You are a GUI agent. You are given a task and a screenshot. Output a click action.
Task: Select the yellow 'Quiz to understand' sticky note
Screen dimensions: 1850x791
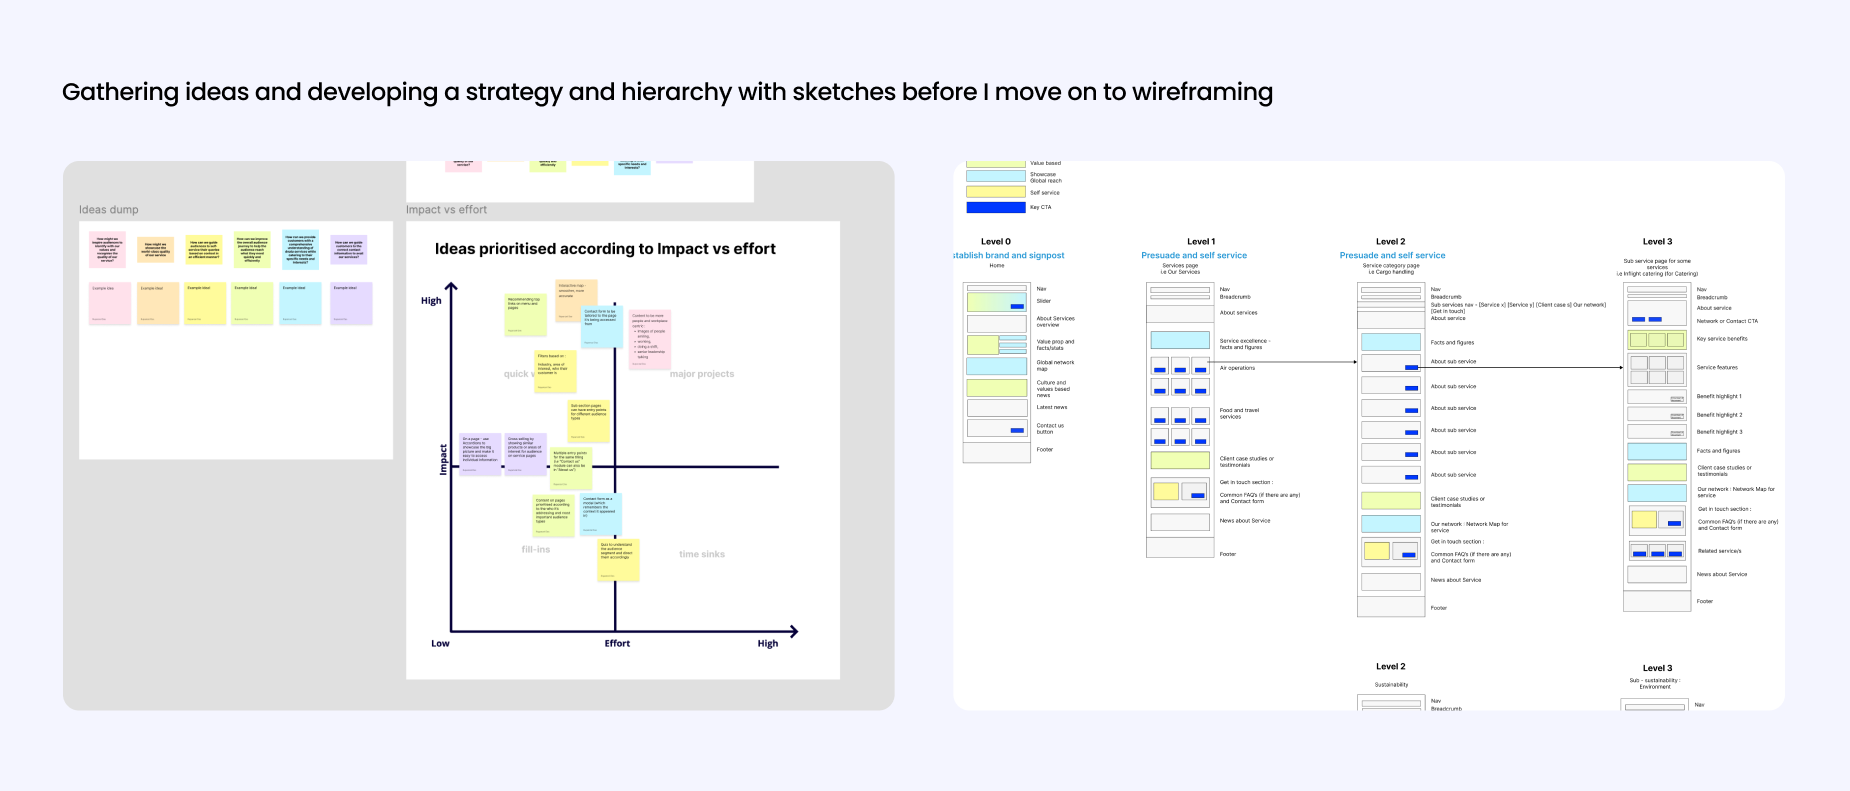tap(617, 560)
